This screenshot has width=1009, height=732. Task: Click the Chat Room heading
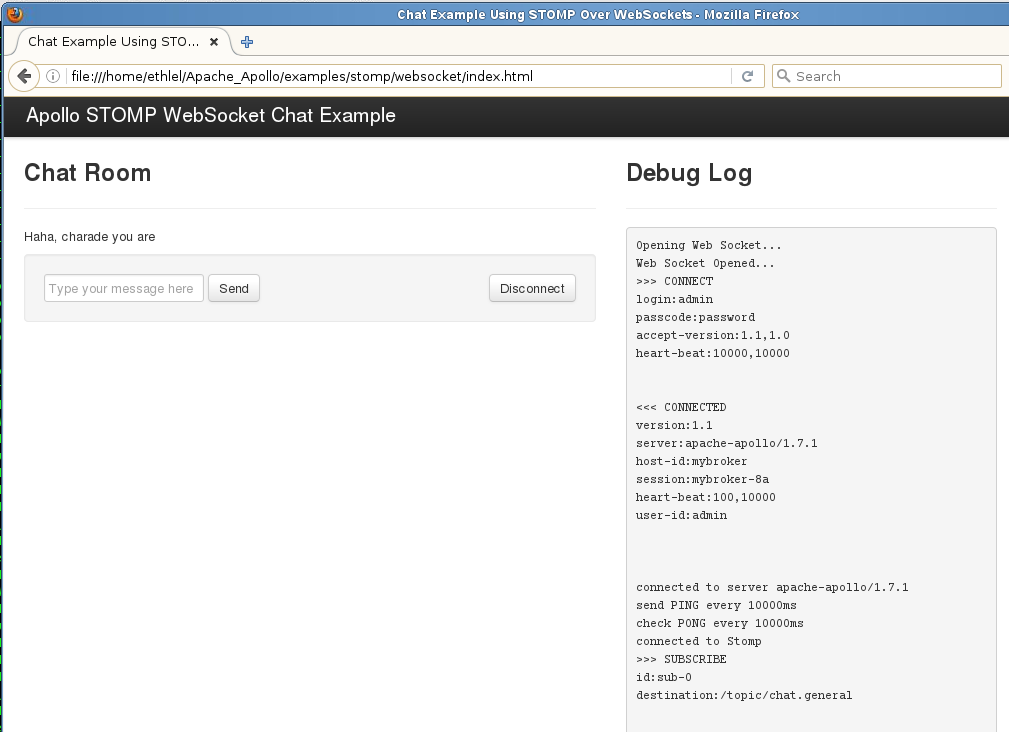(x=88, y=172)
